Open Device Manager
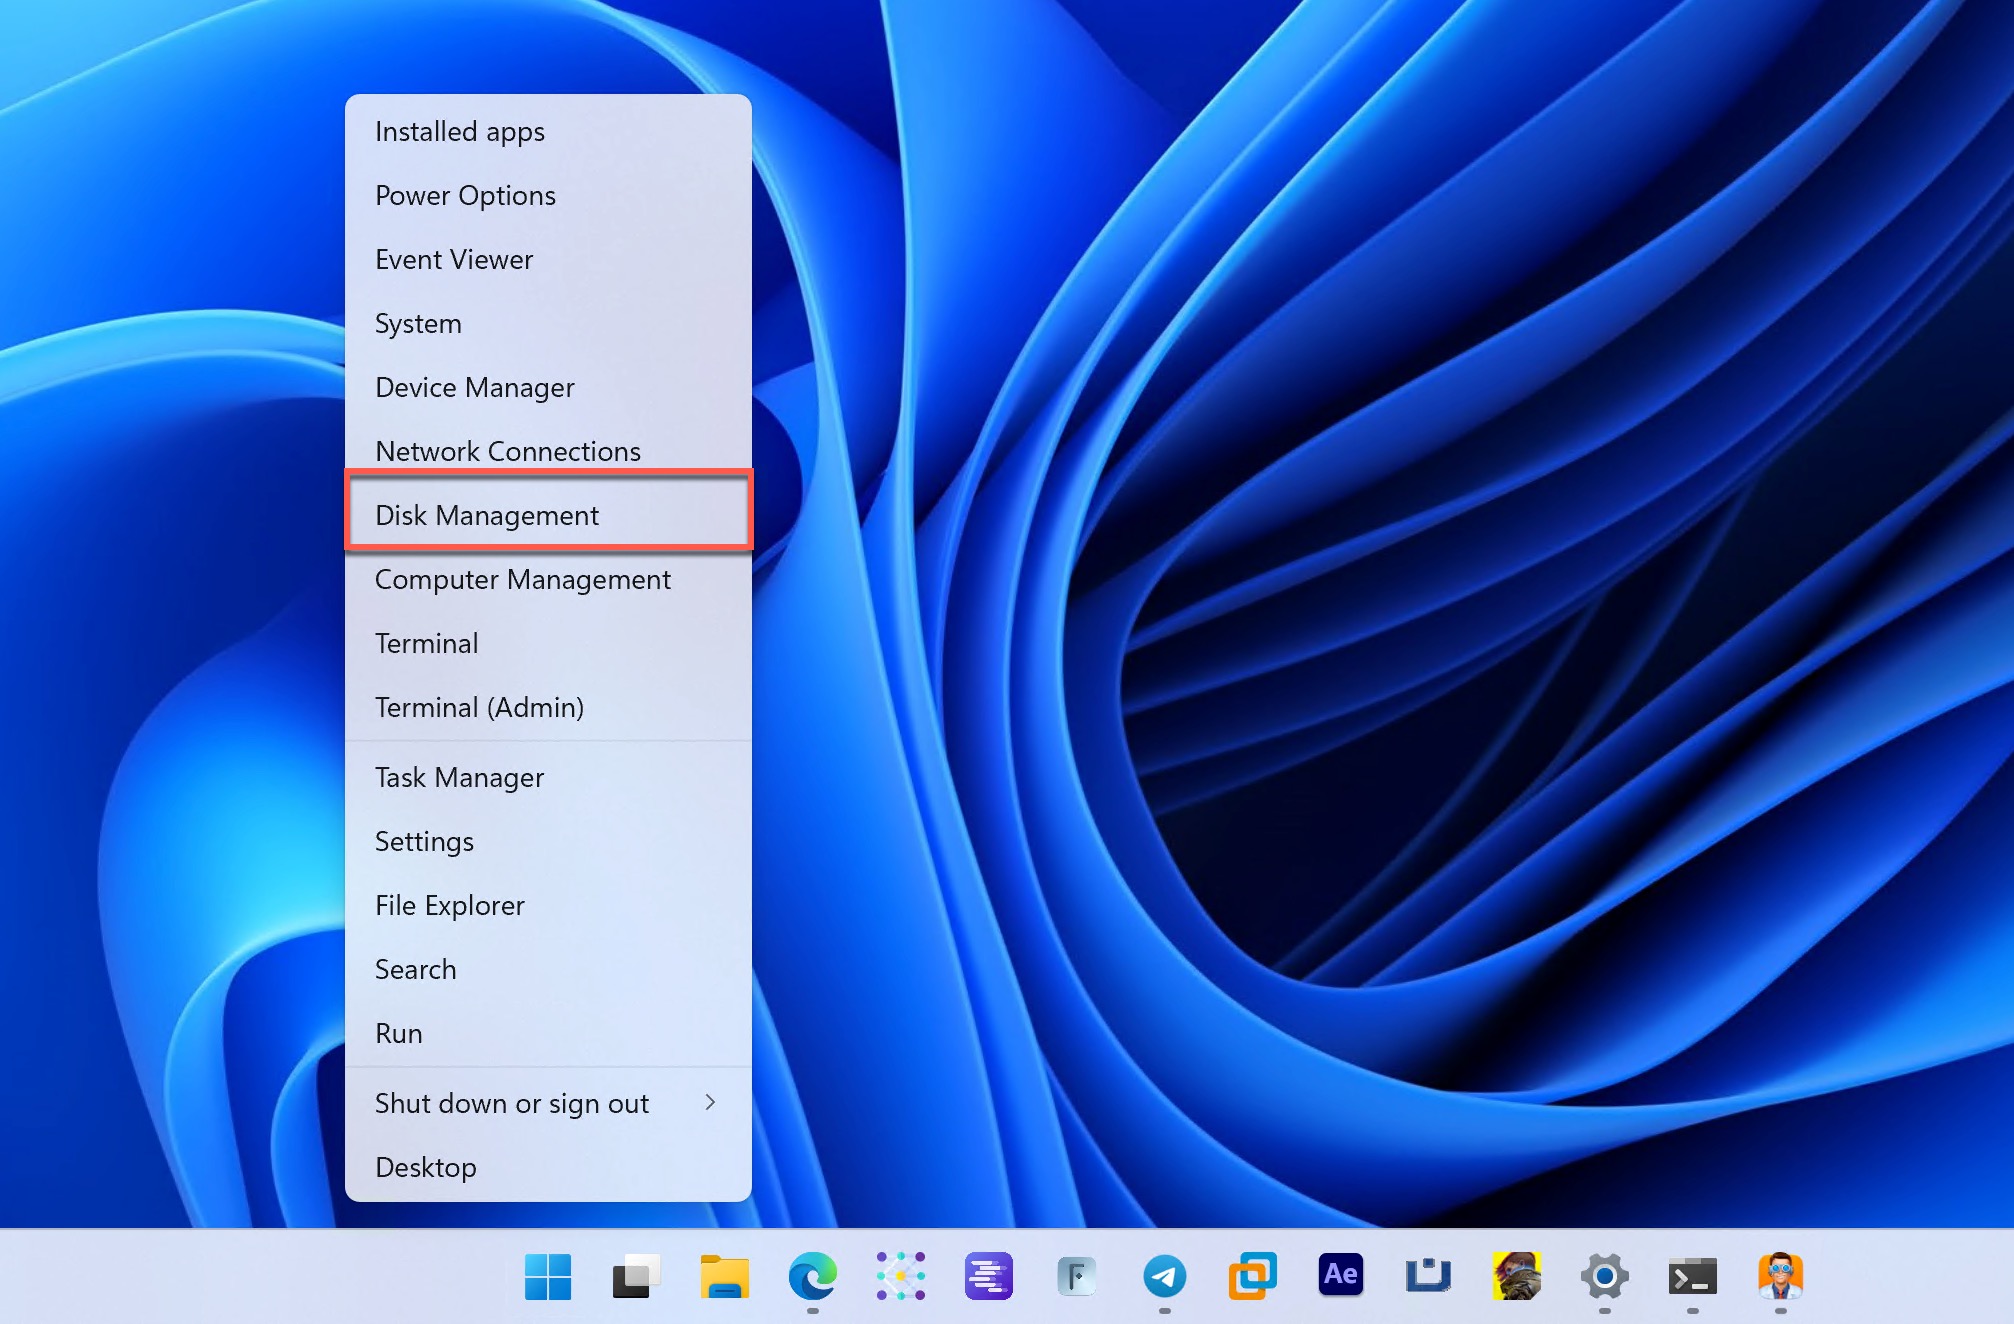 (548, 388)
